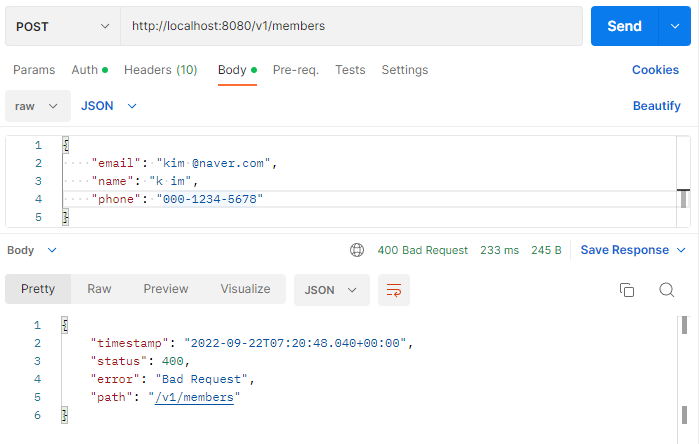This screenshot has width=700, height=444.
Task: Open the Pre-req. tab
Action: click(296, 70)
